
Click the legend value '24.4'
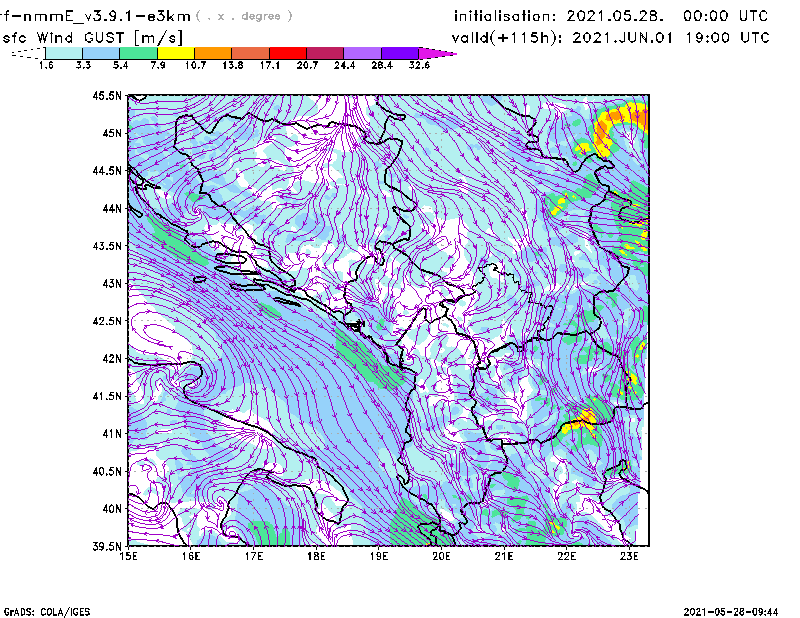[x=344, y=65]
